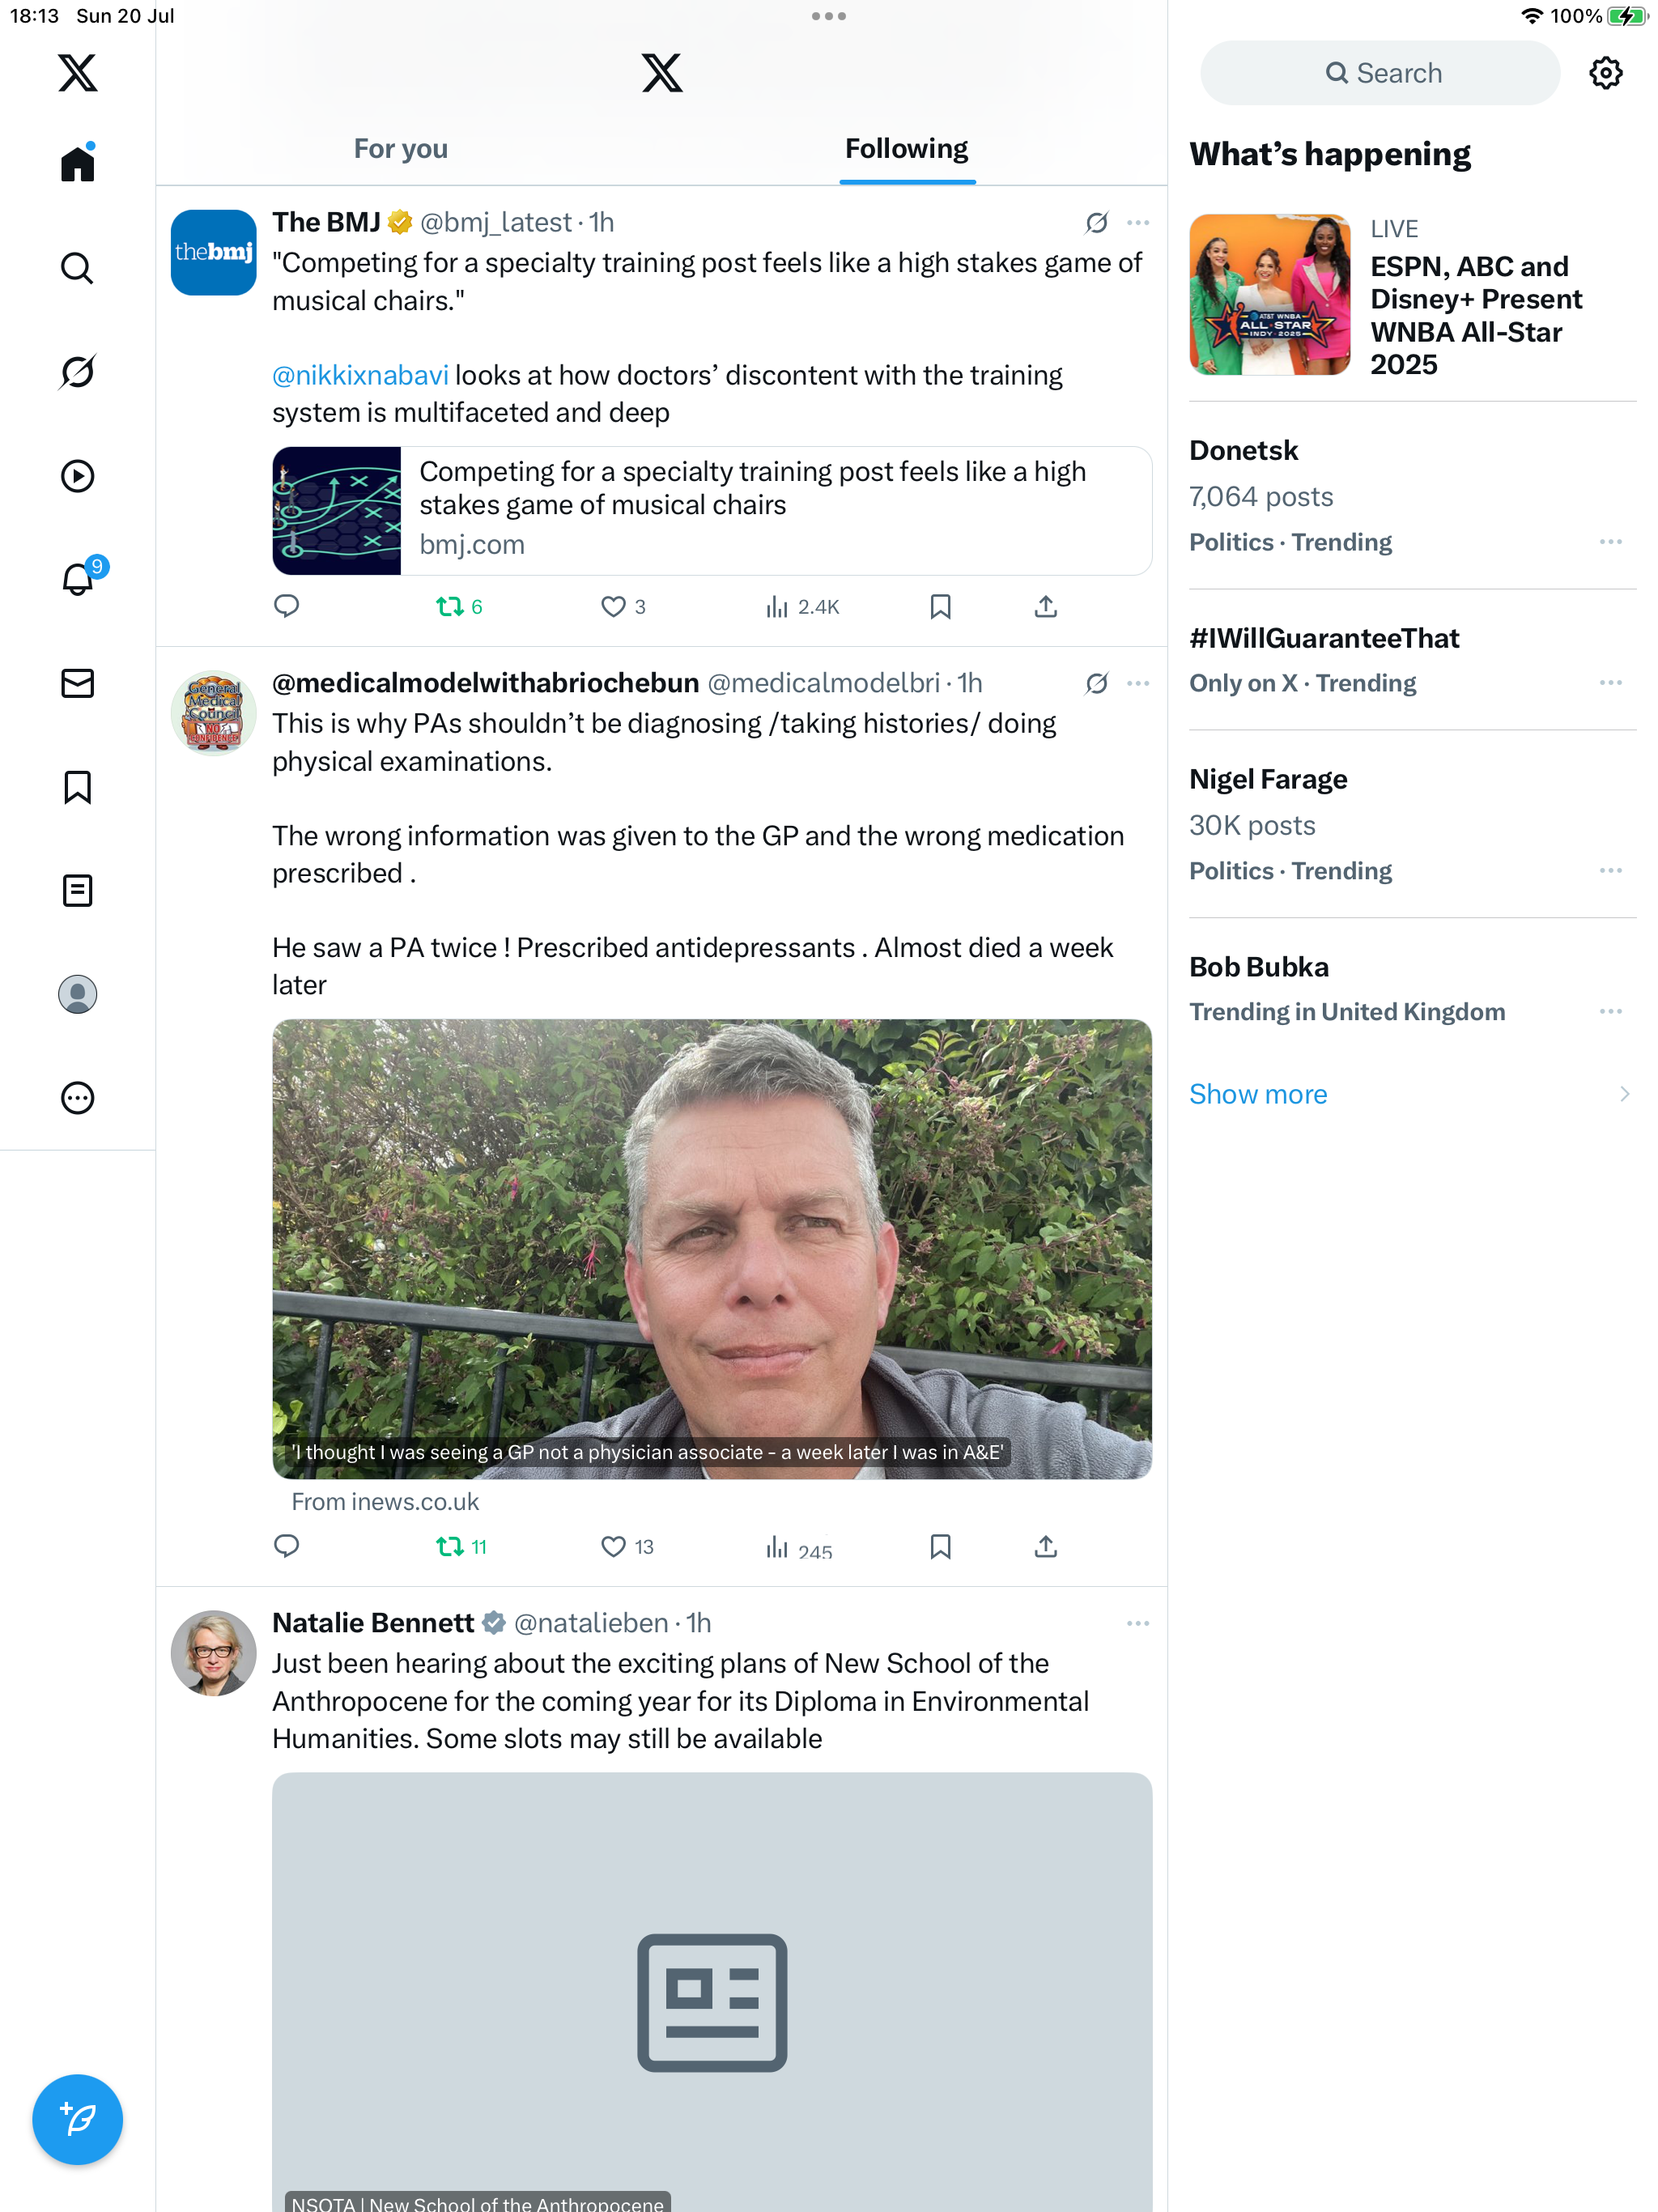
Task: Open the video play icon in sidebar
Action: 77,476
